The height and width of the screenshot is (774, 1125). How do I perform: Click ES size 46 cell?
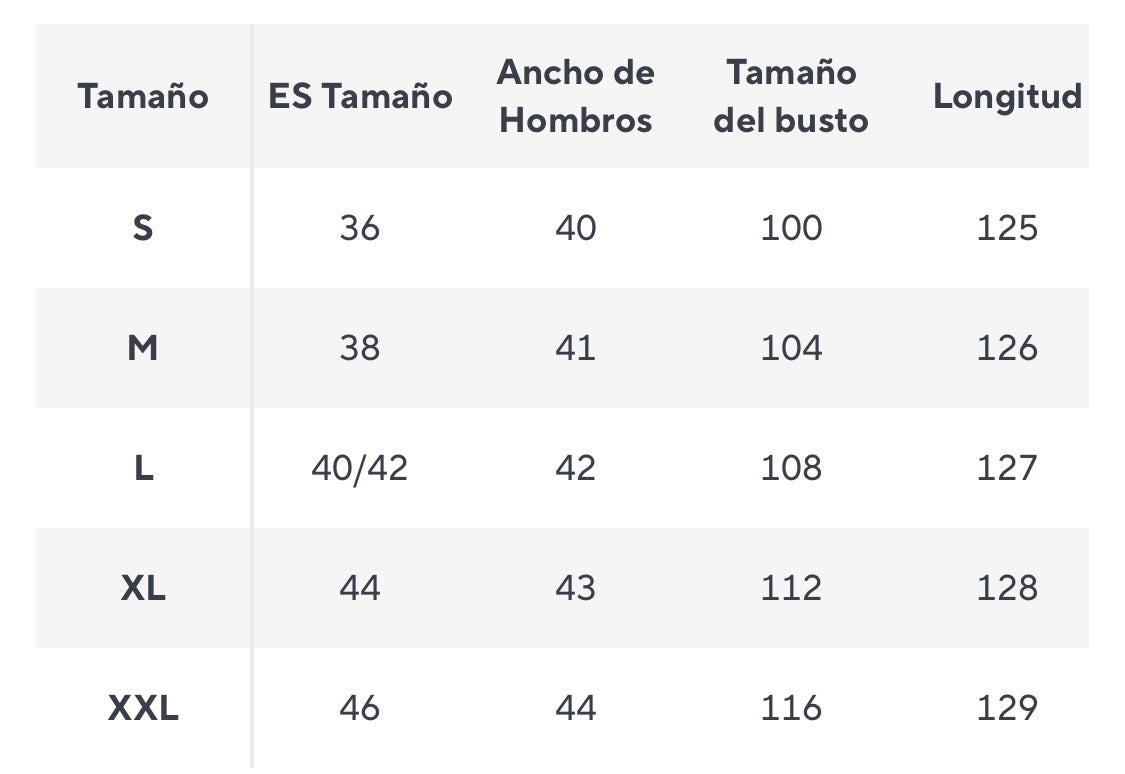[x=360, y=708]
